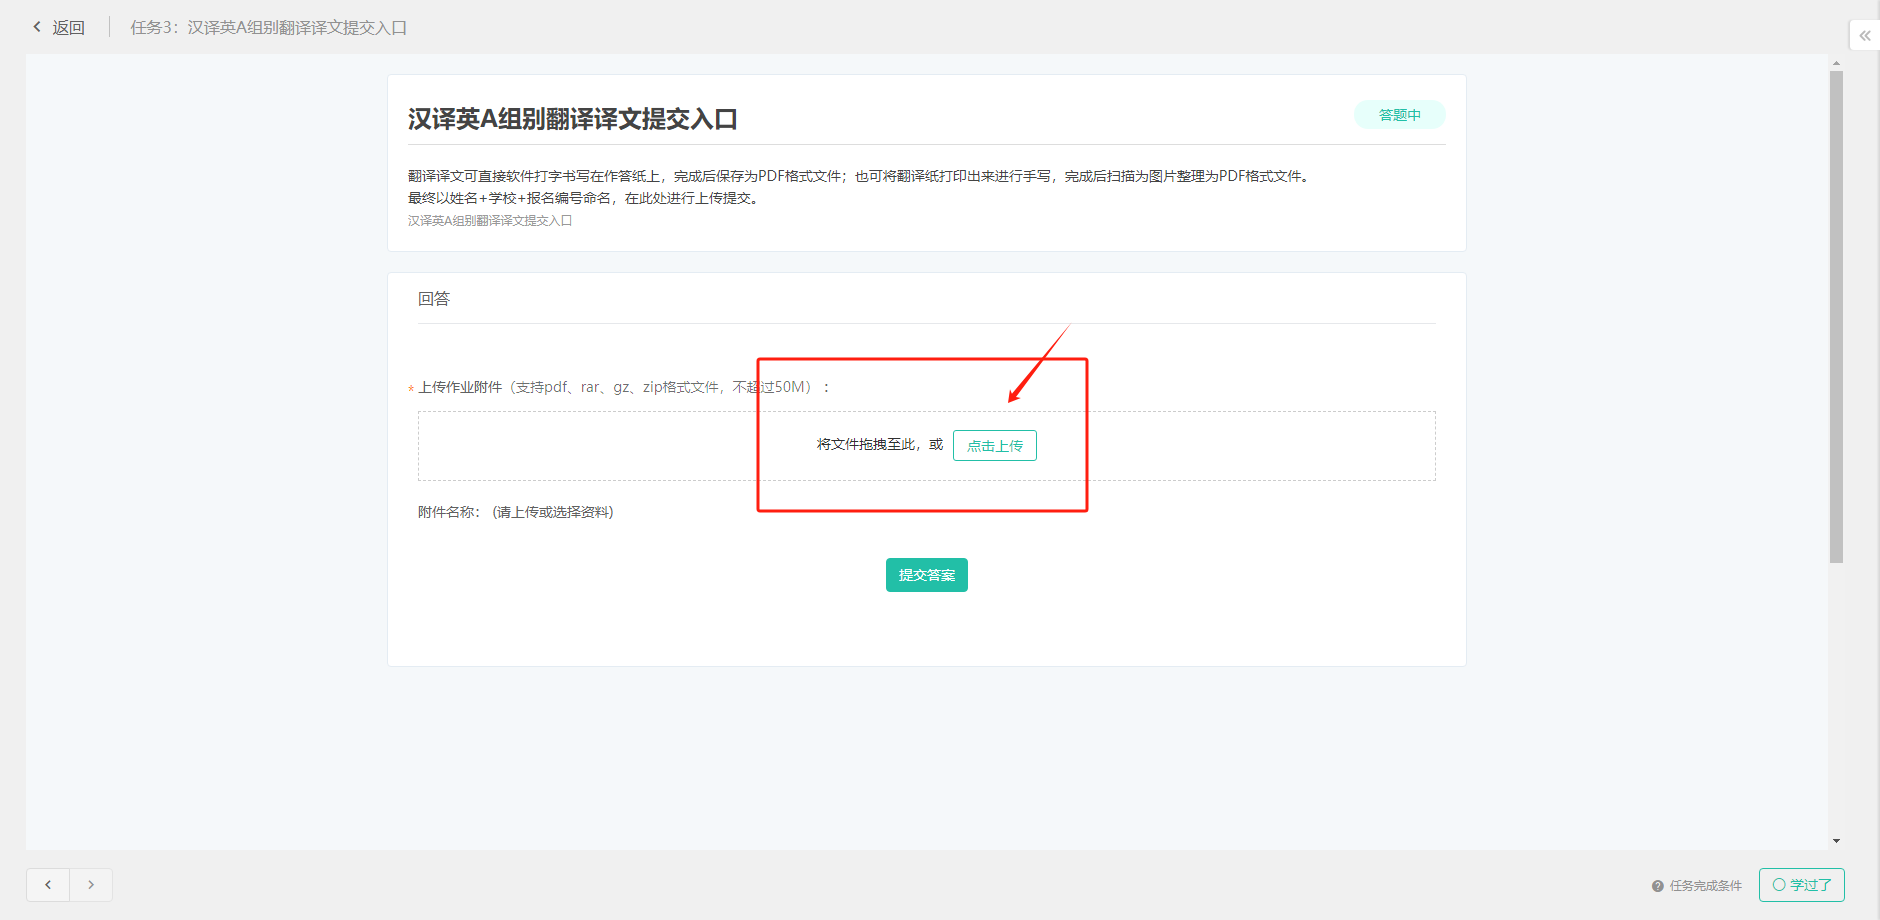This screenshot has width=1880, height=920.
Task: Collapse the side panel with double-chevron icon
Action: click(x=1864, y=35)
